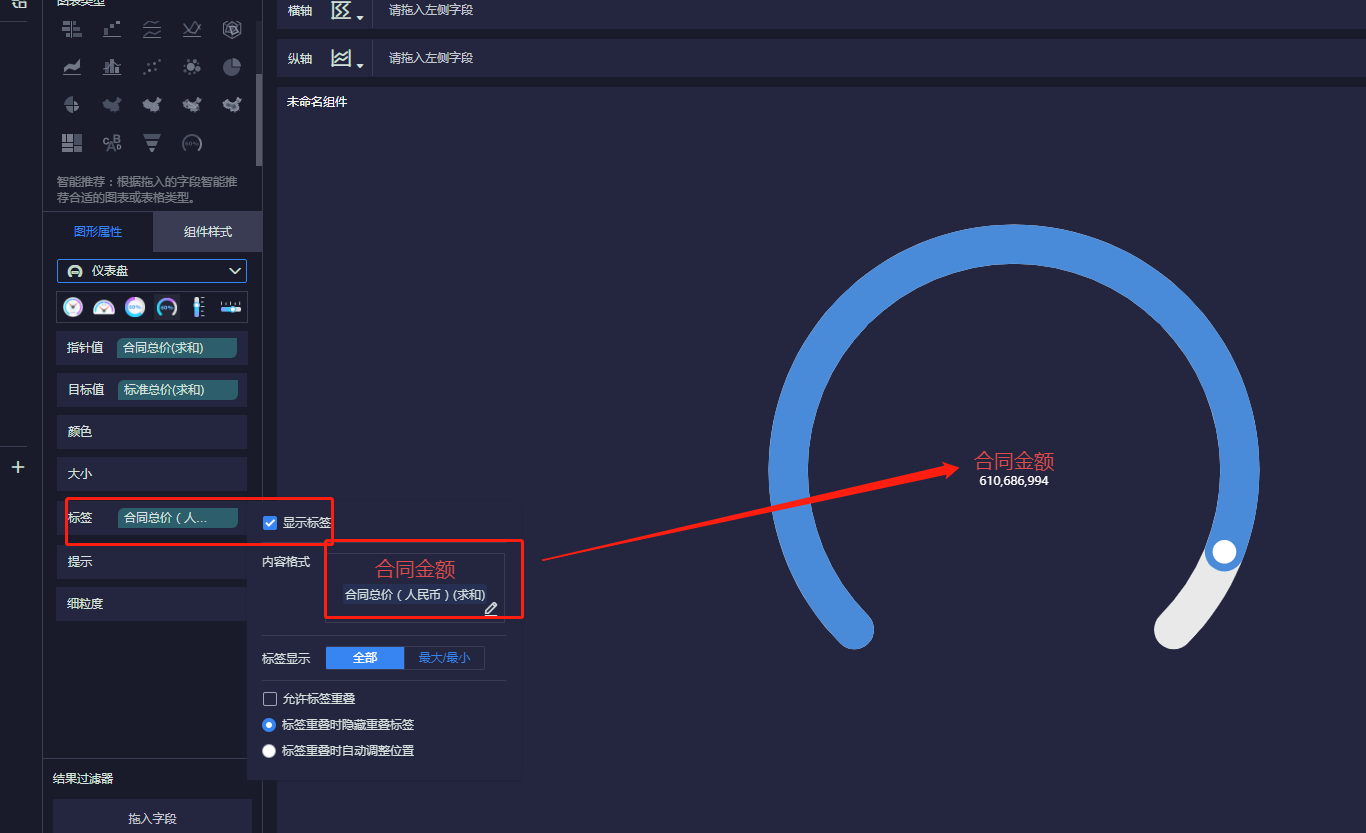Screen dimensions: 1366x833
Task: Select the bubble chart type icon
Action: coord(192,67)
